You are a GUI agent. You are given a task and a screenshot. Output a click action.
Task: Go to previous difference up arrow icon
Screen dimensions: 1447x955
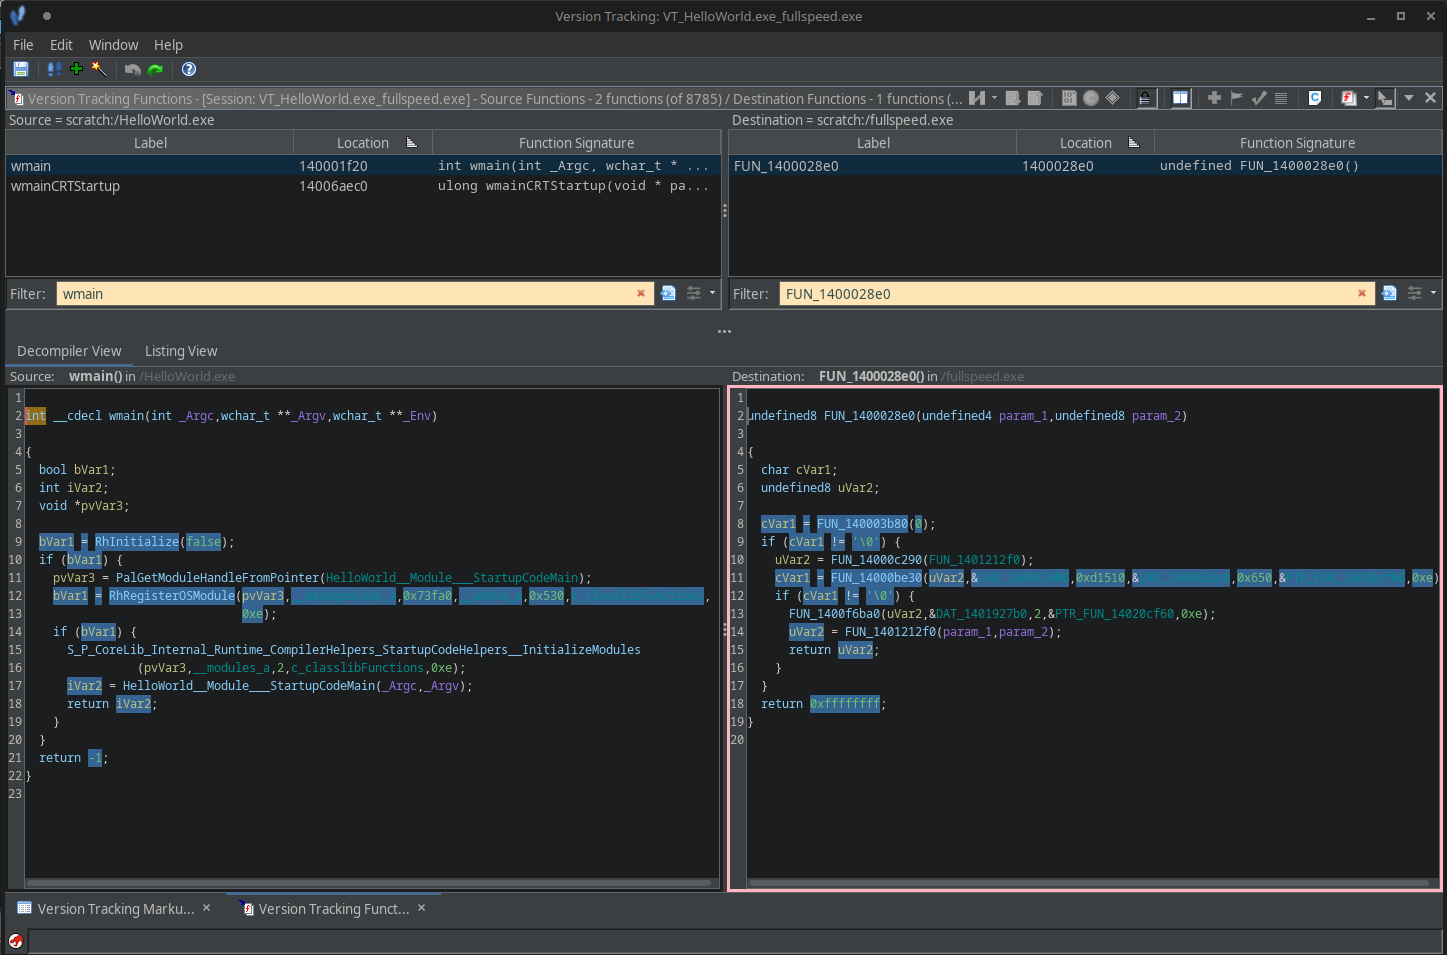[x=1035, y=98]
